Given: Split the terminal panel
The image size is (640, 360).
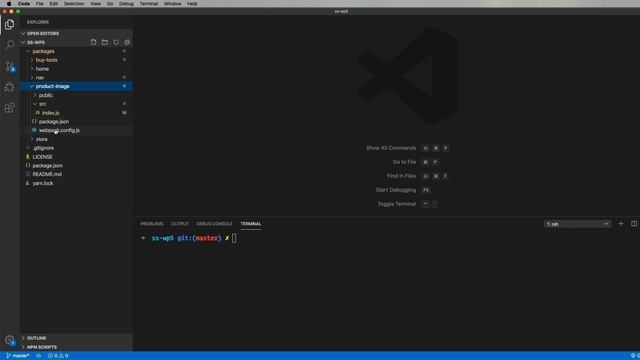Looking at the screenshot, I should [x=634, y=224].
